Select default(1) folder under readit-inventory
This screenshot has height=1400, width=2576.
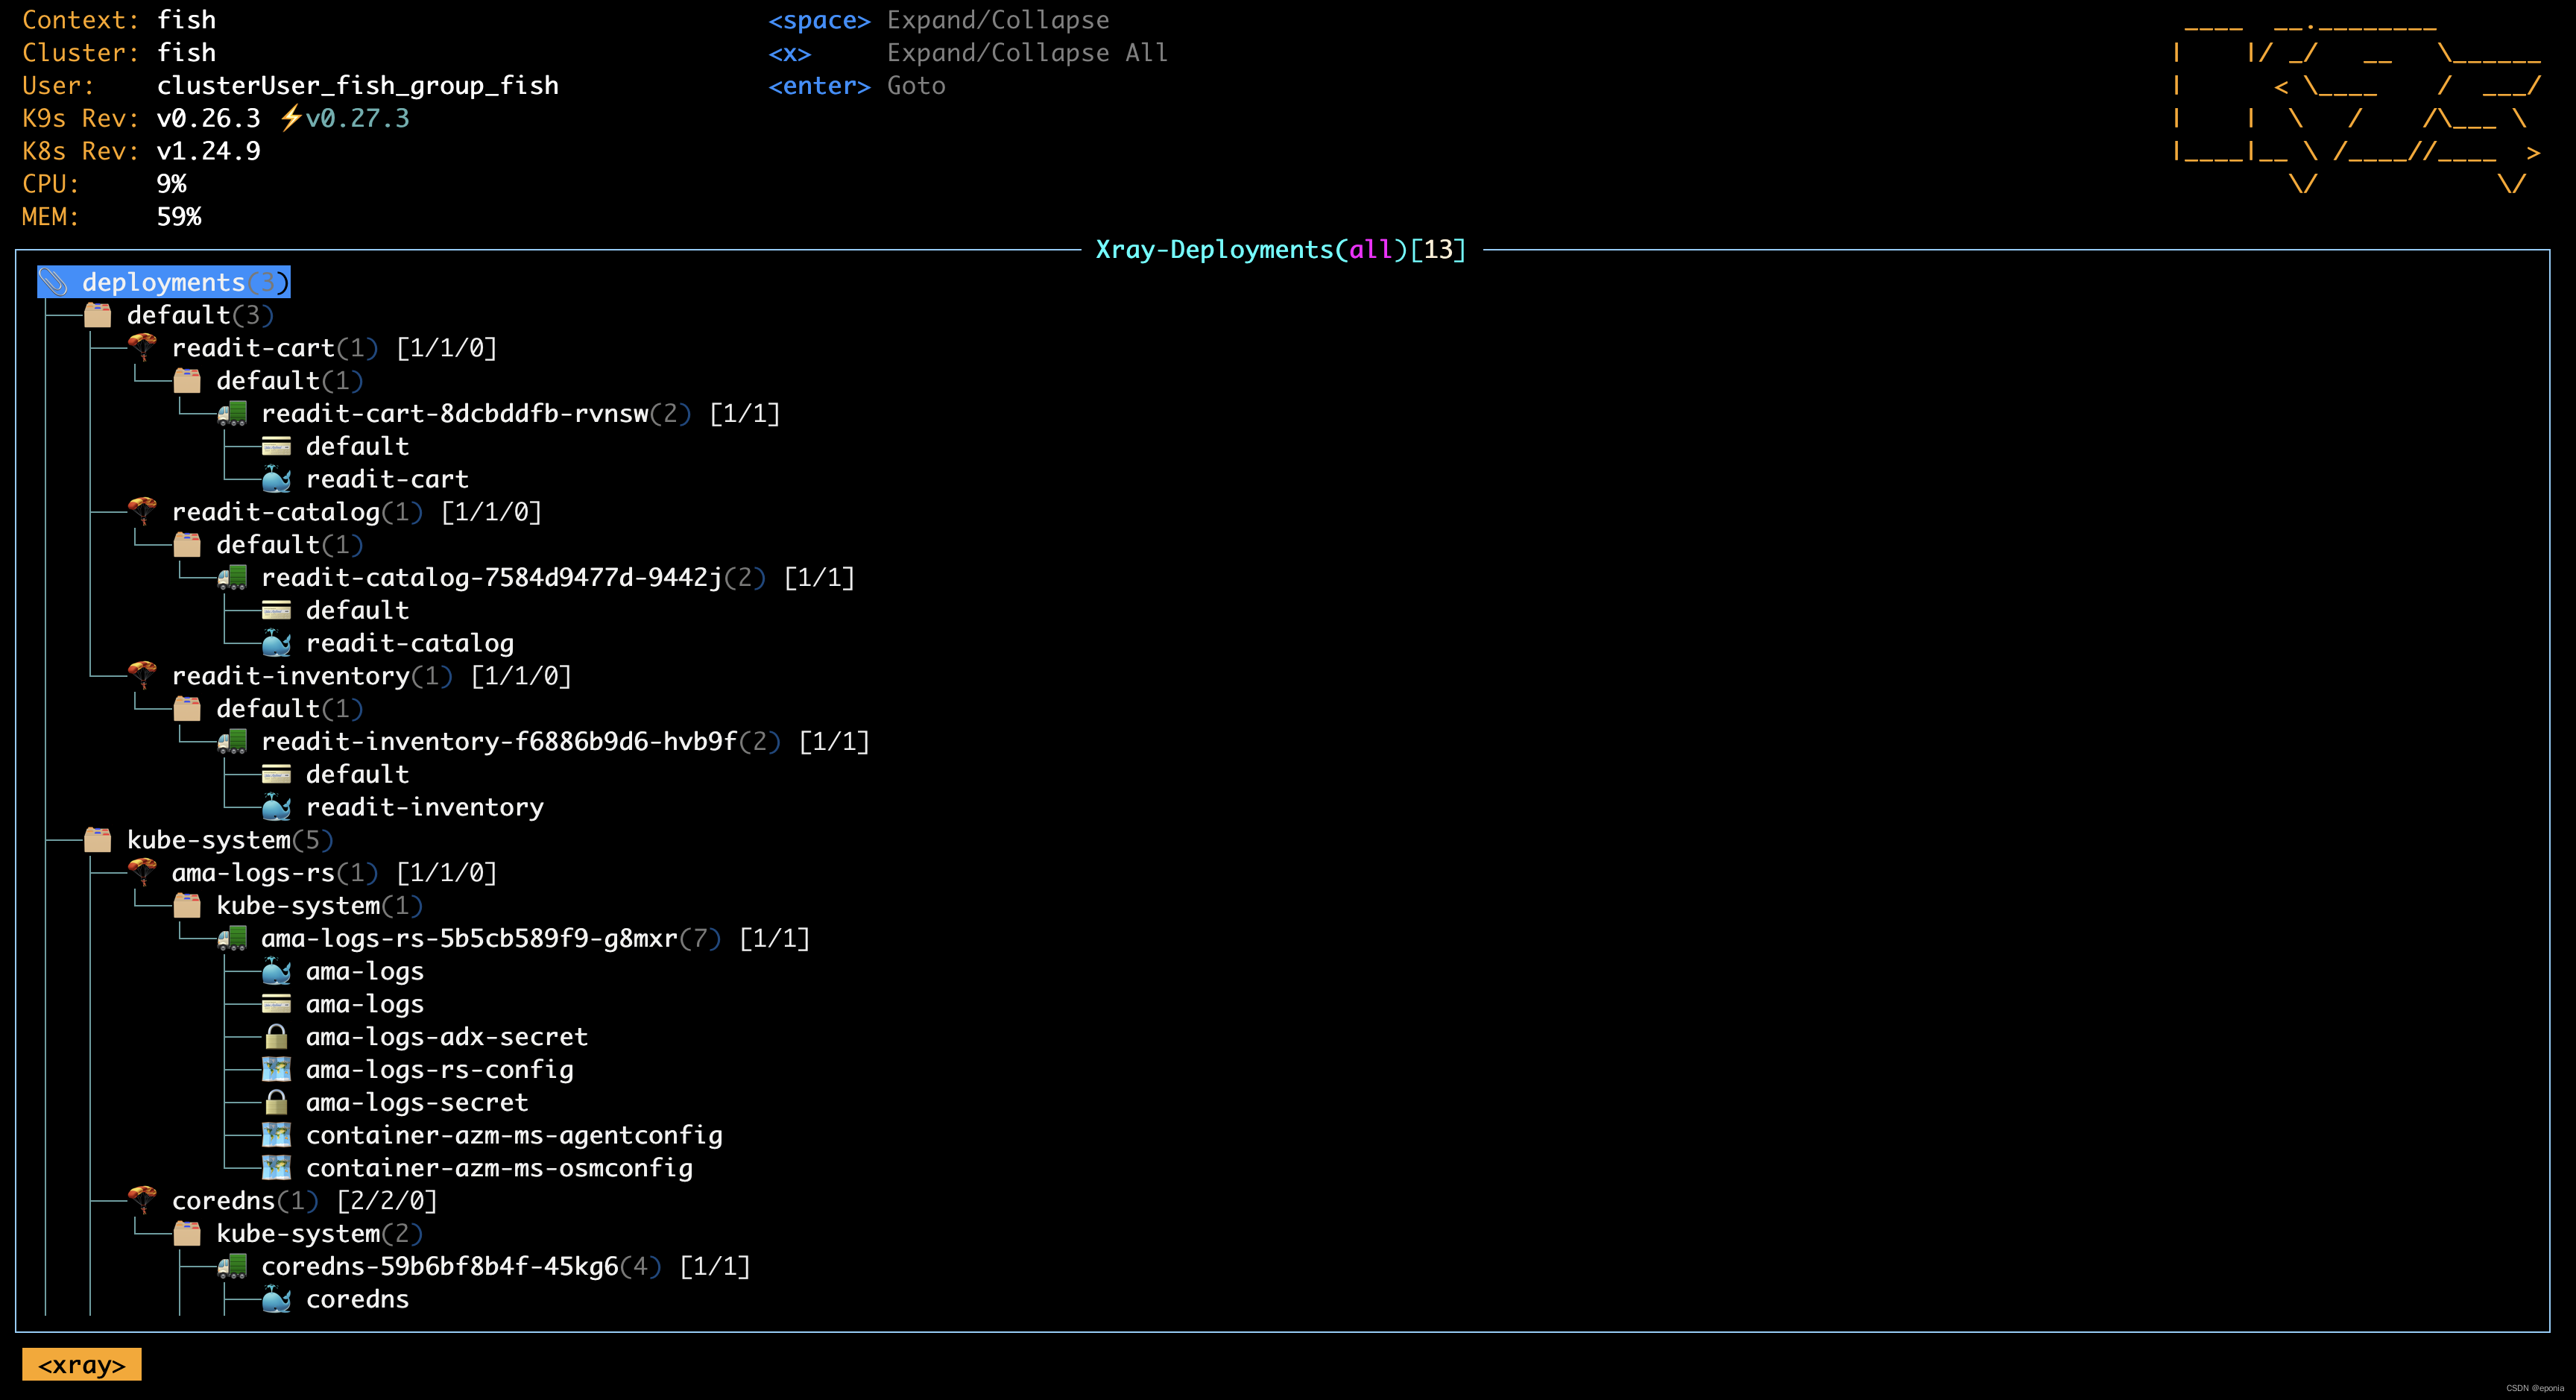point(268,708)
